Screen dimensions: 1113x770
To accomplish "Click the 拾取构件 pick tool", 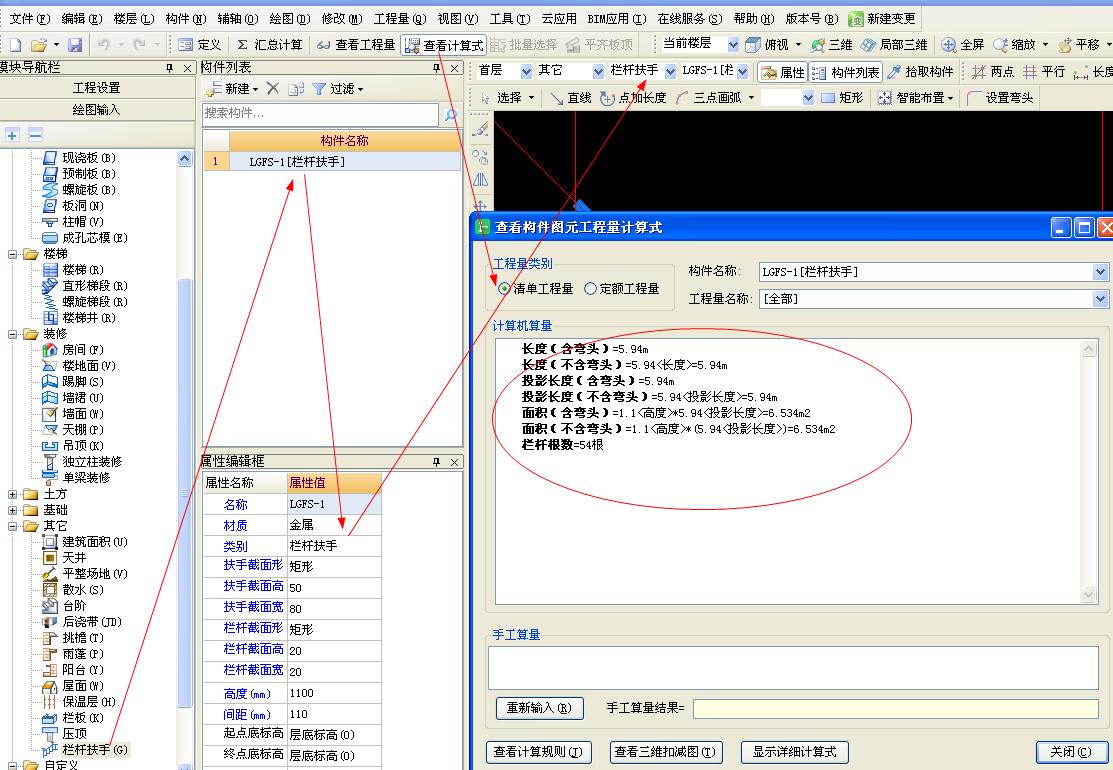I will pos(921,72).
